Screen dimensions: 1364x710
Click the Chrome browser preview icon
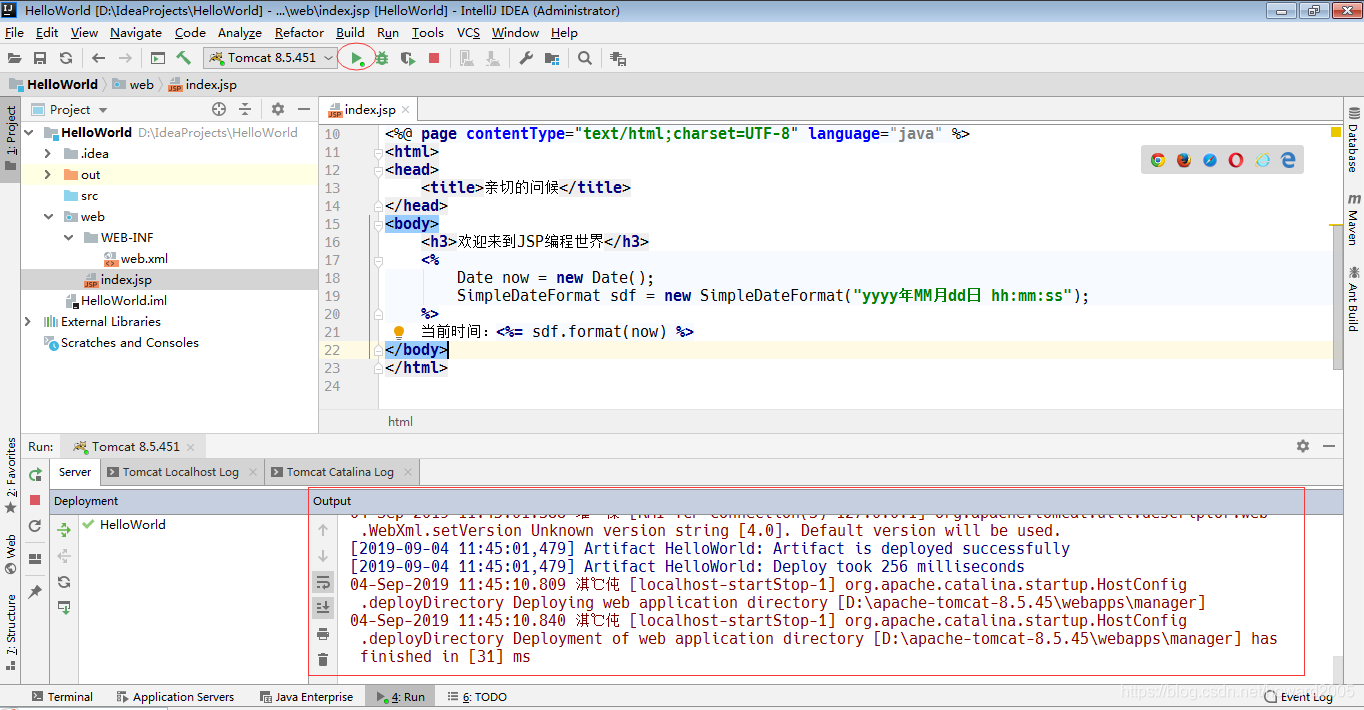pos(1158,160)
